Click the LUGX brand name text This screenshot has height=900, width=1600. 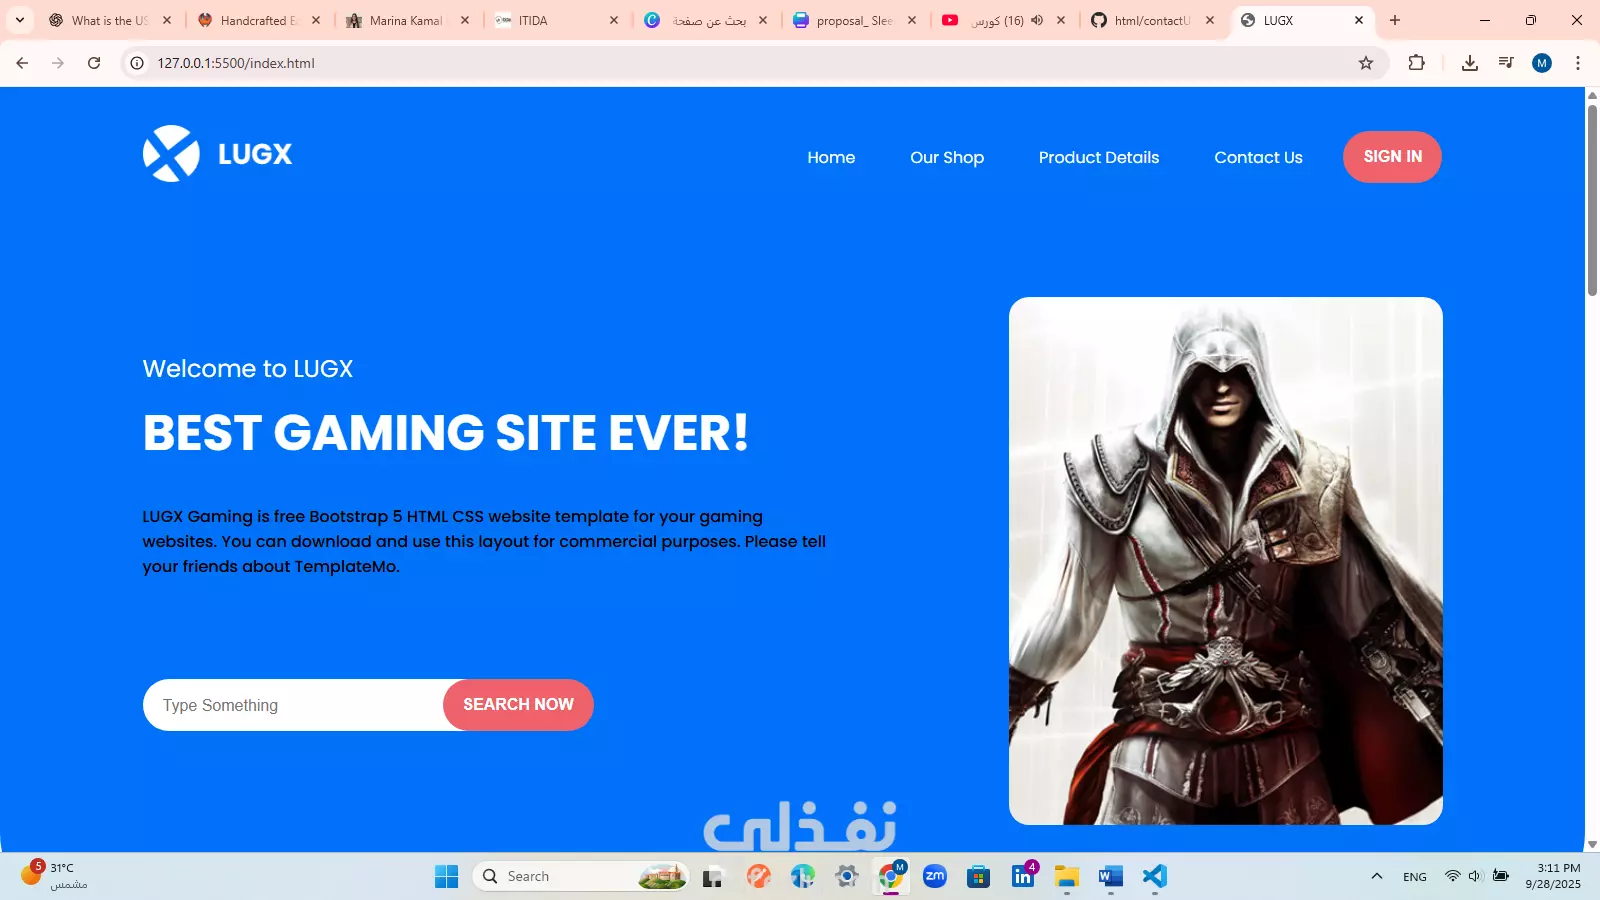click(255, 154)
